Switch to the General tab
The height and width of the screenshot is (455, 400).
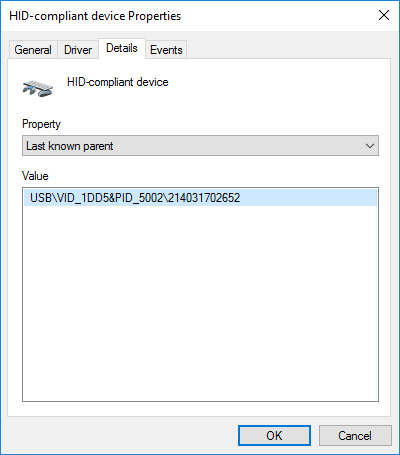coord(33,50)
